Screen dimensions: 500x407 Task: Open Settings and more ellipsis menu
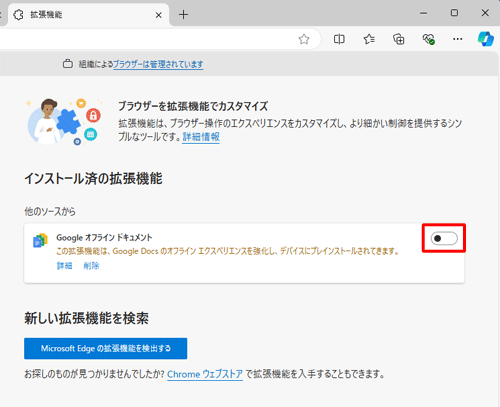tap(458, 39)
